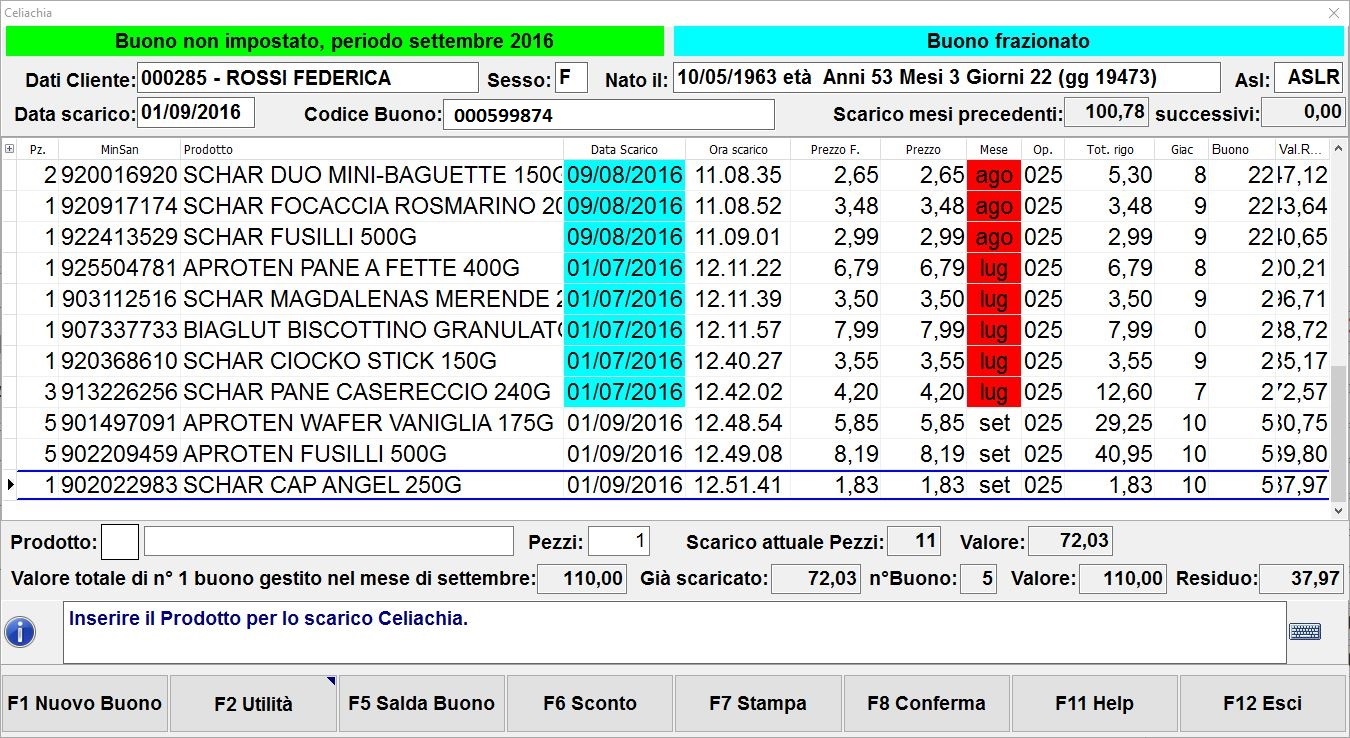The width and height of the screenshot is (1350, 738).
Task: Sort by Data Scarico column header
Action: click(624, 149)
